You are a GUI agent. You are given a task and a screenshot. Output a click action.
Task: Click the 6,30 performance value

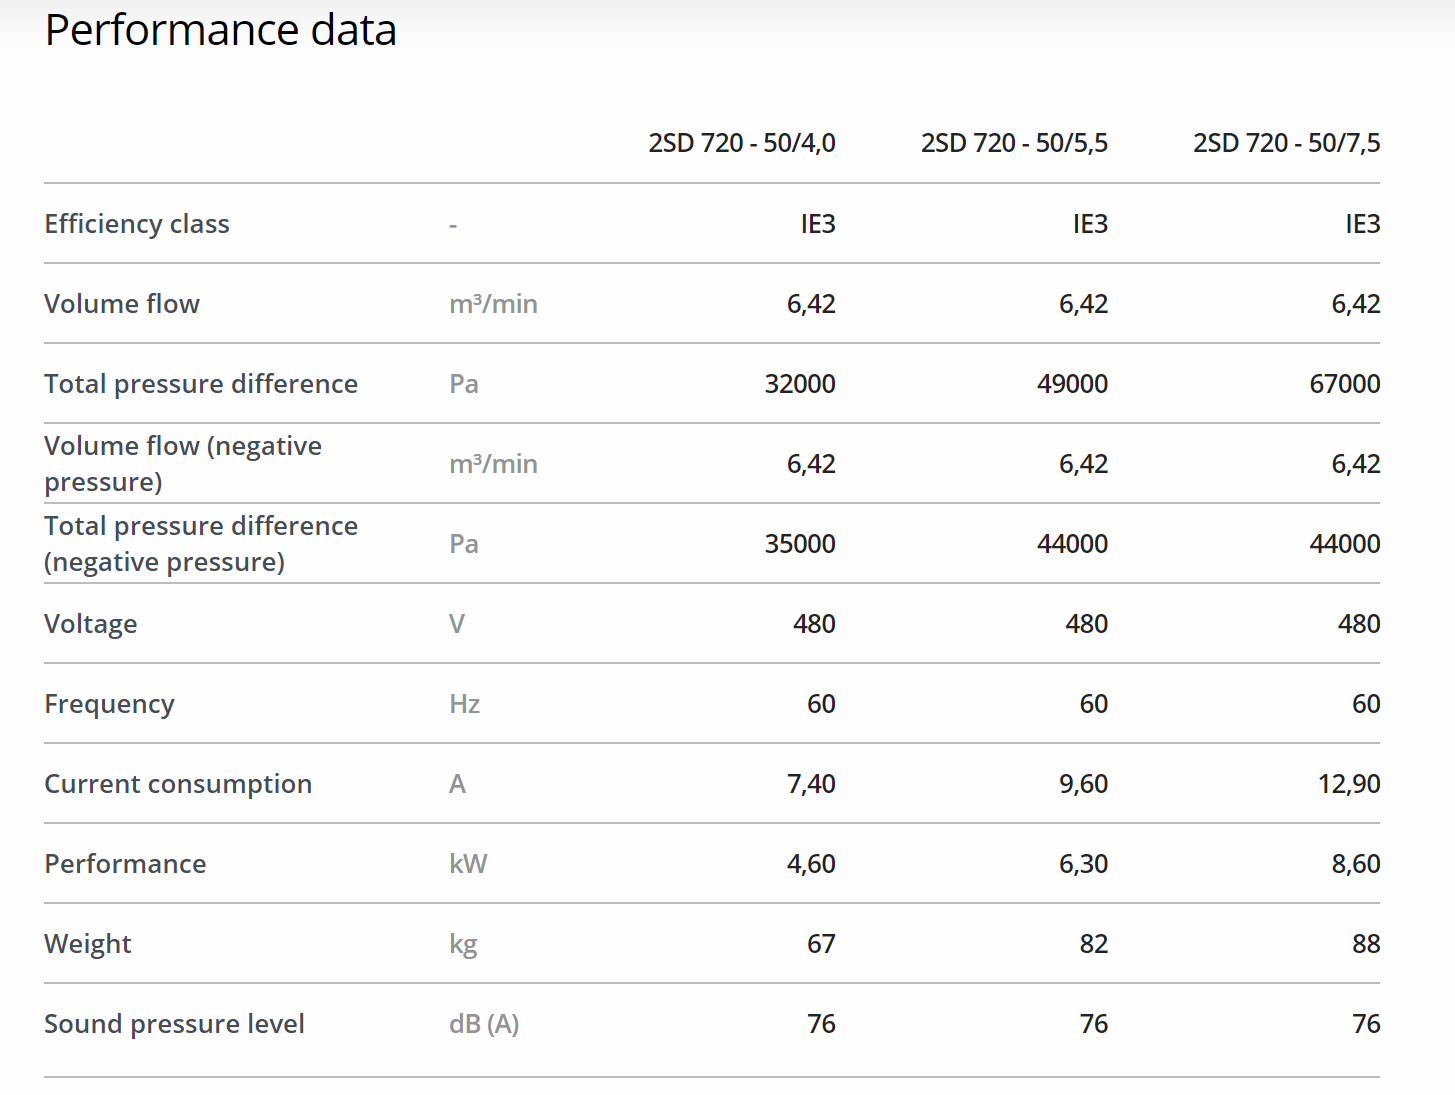[x=1083, y=864]
